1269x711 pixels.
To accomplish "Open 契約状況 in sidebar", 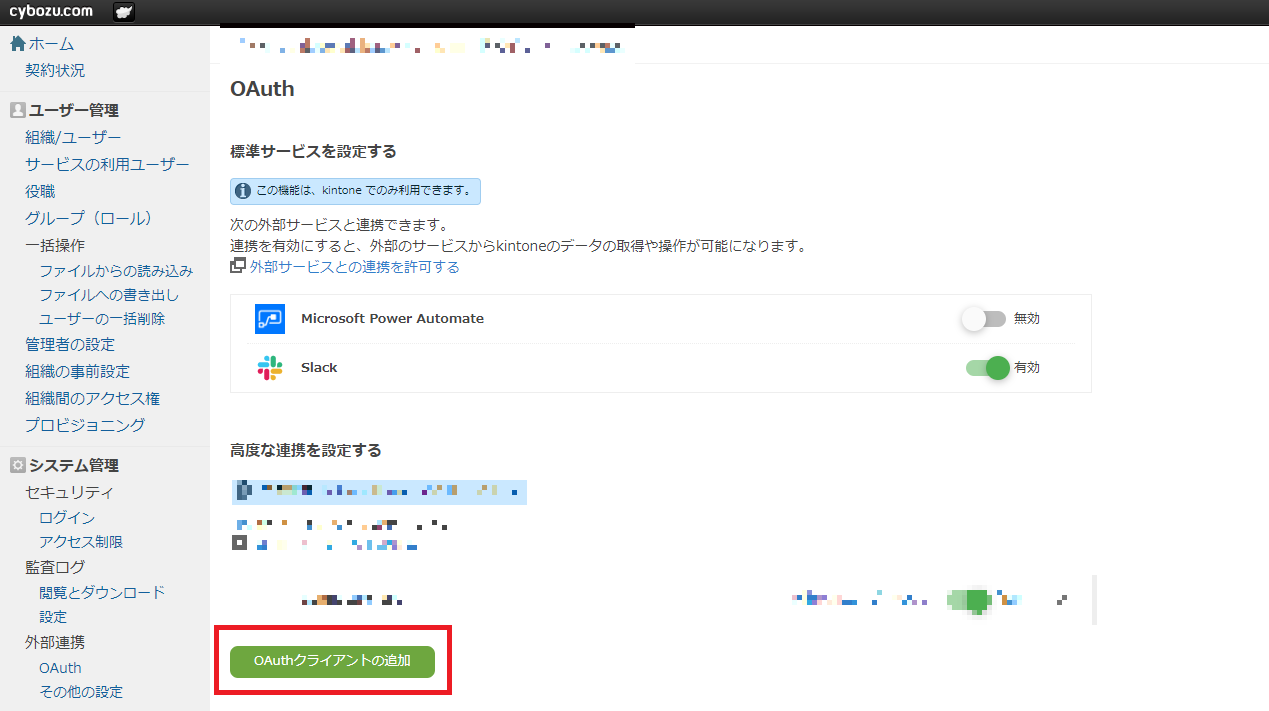I will 55,70.
